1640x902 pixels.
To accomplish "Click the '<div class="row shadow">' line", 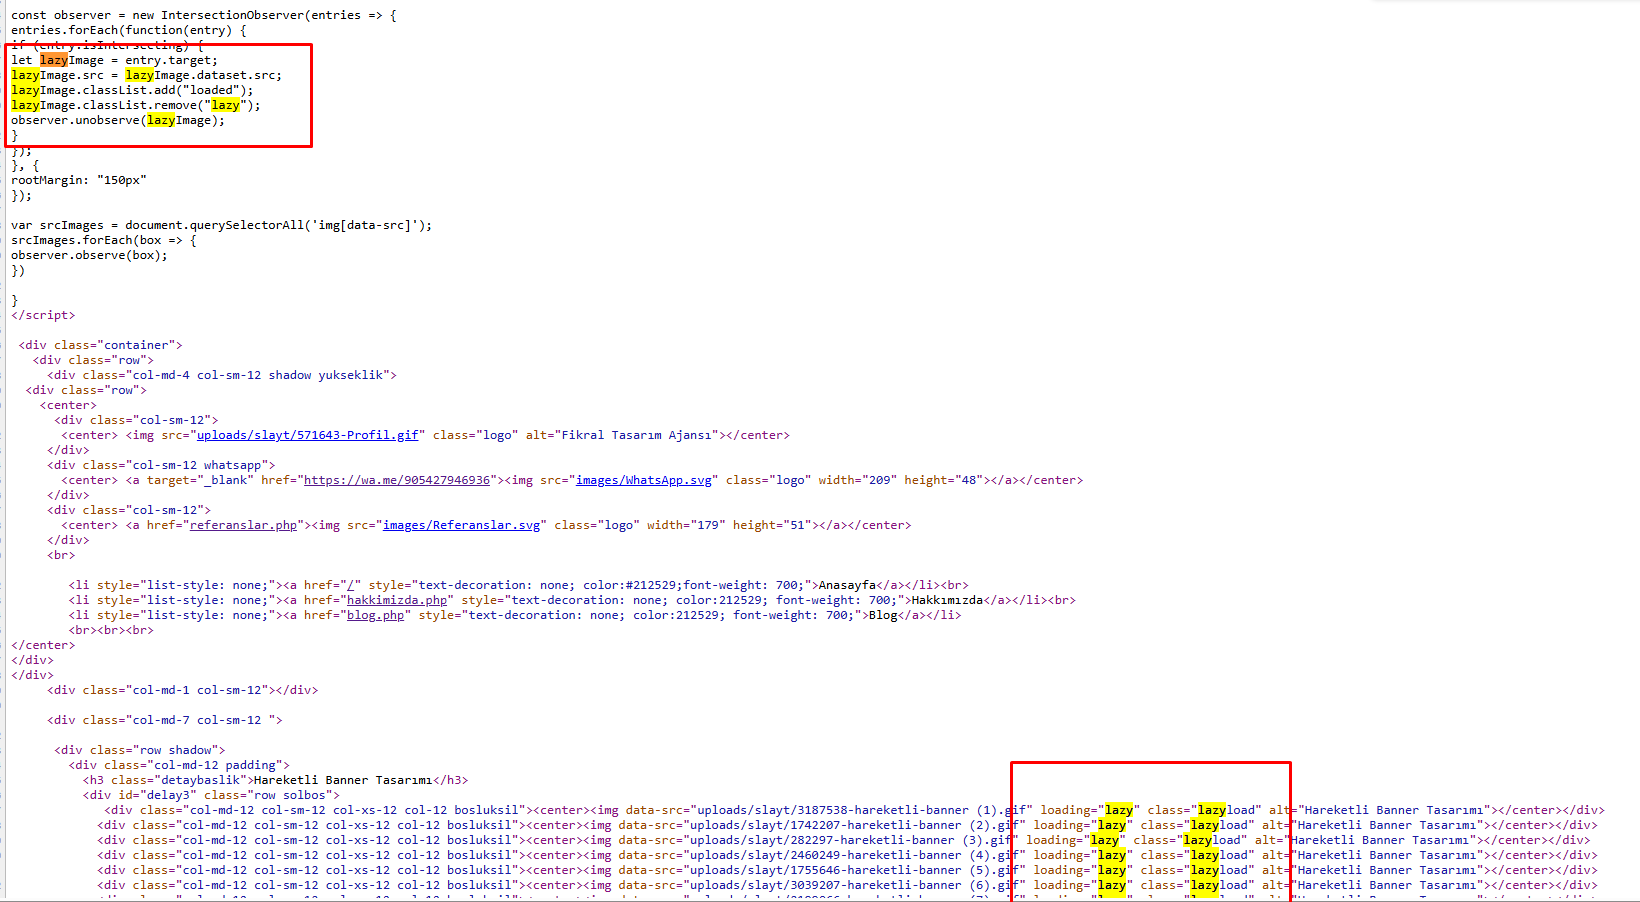I will (x=140, y=750).
